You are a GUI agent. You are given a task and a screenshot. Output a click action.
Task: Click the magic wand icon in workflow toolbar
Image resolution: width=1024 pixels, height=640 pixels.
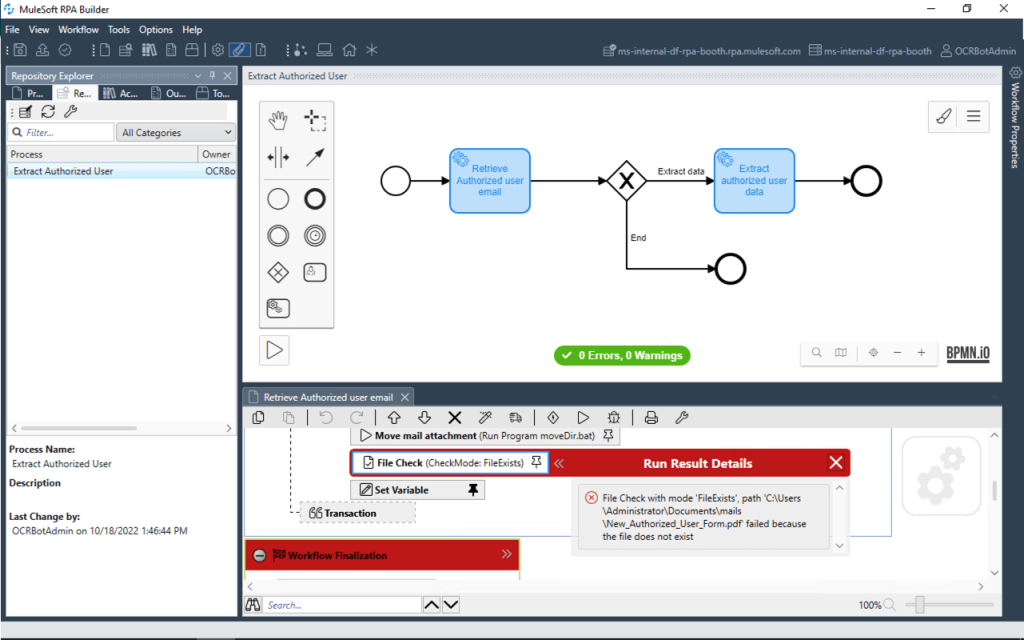coord(485,418)
